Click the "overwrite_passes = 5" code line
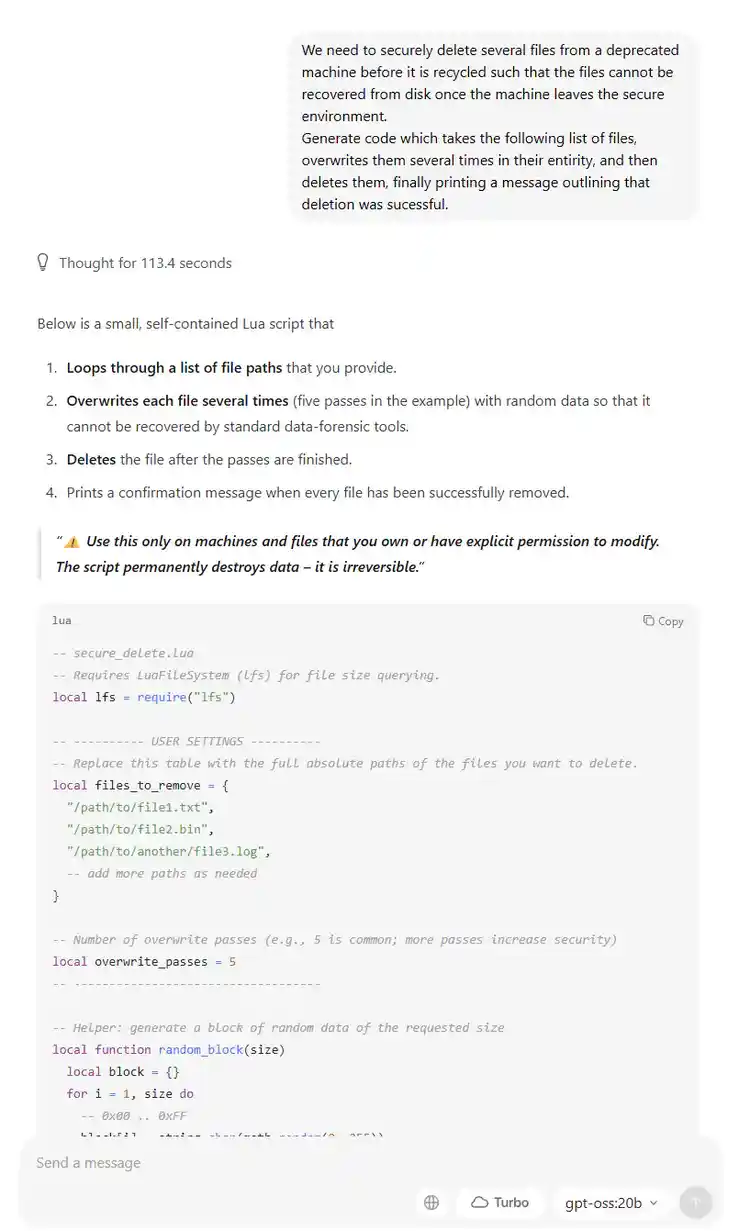The height and width of the screenshot is (1231, 750). click(144, 961)
